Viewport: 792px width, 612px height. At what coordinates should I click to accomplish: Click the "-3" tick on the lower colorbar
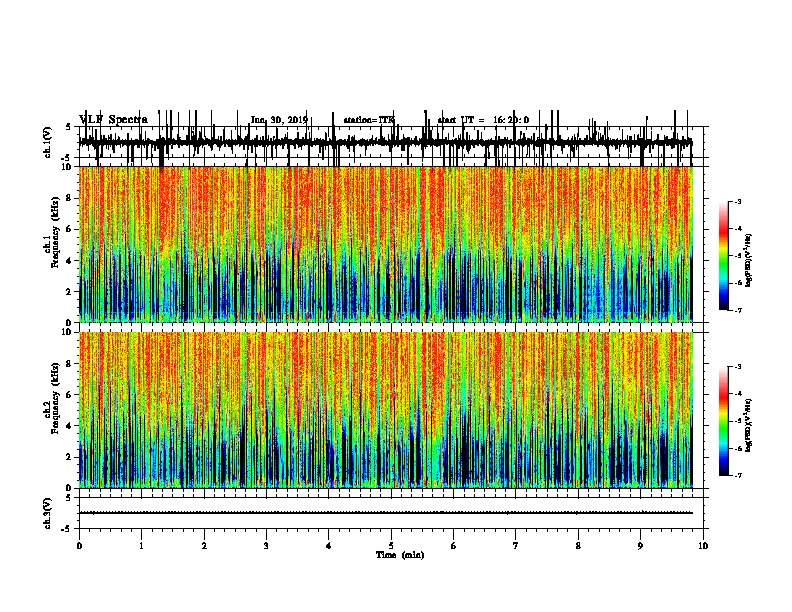737,367
